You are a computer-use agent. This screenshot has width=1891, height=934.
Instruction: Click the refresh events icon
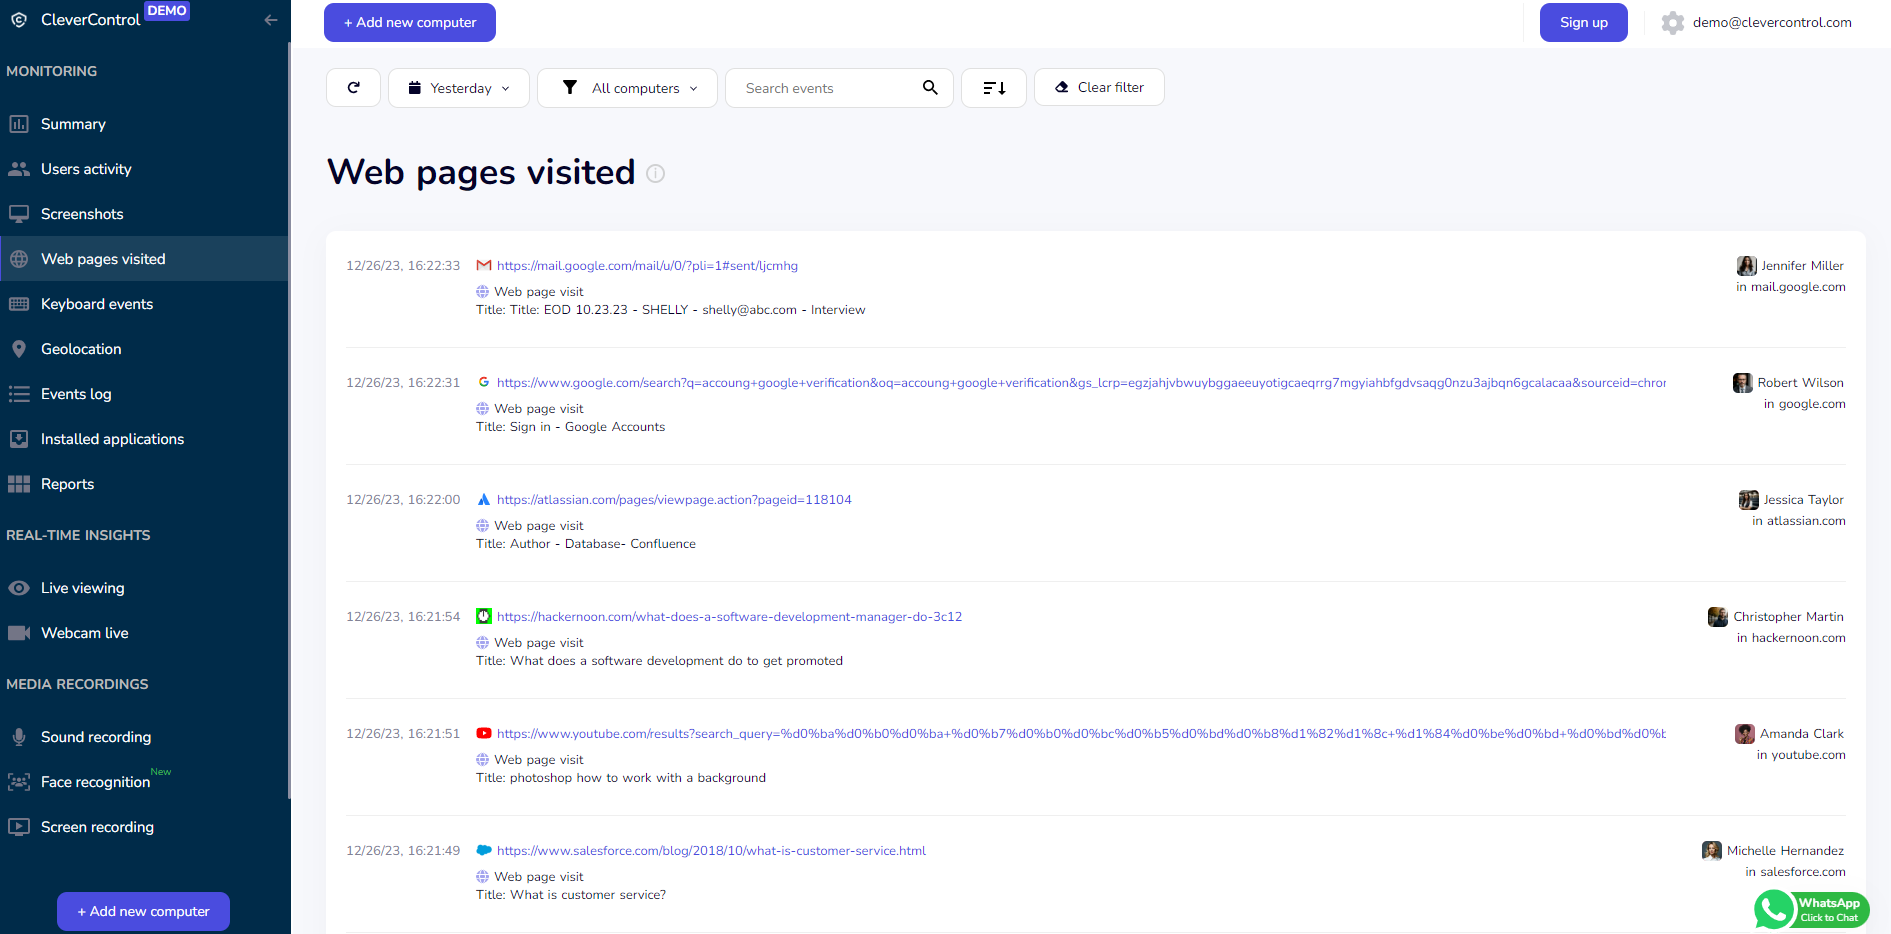pyautogui.click(x=353, y=88)
